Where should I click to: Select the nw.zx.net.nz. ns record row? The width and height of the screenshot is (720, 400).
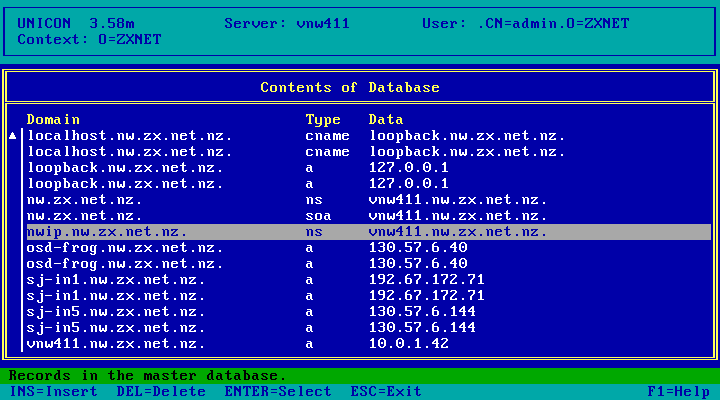point(369,200)
